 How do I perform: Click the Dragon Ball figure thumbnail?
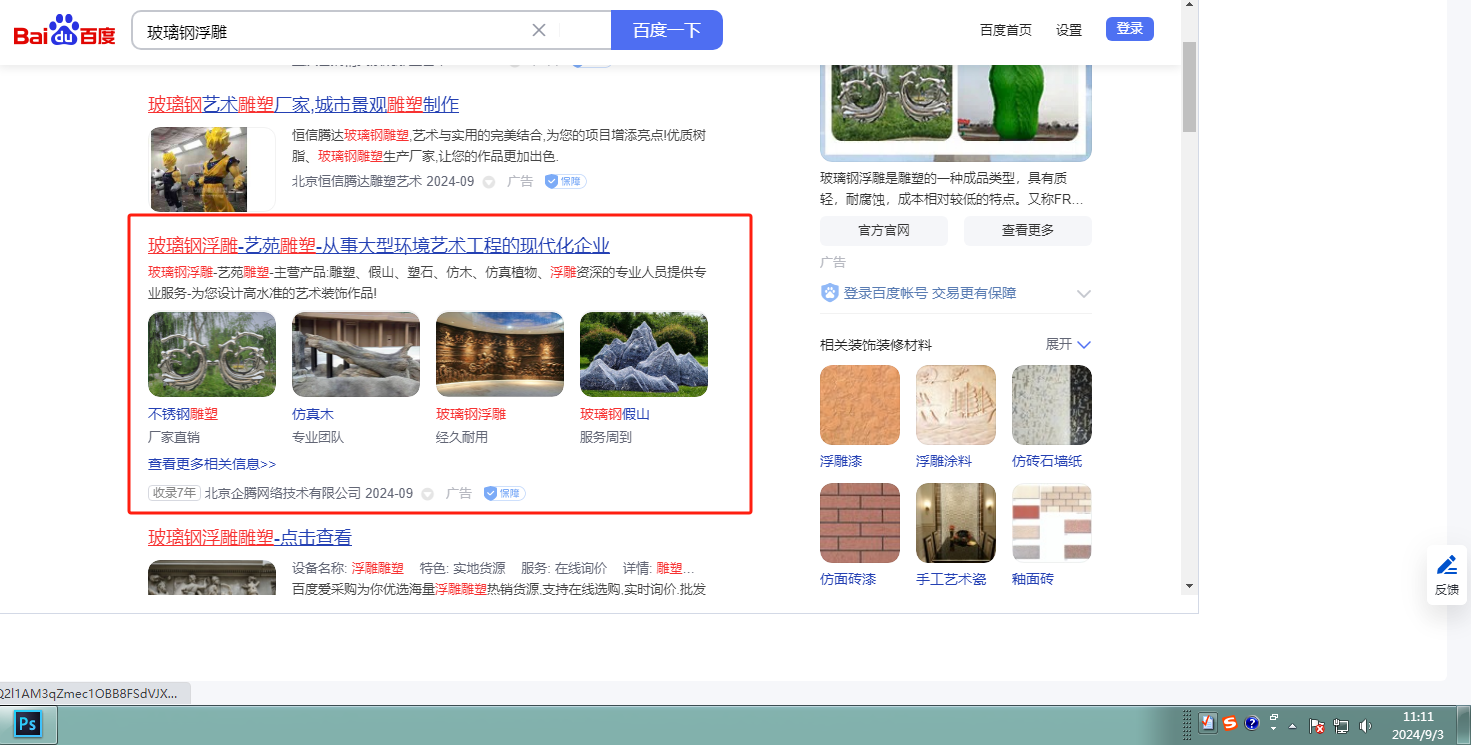(212, 169)
